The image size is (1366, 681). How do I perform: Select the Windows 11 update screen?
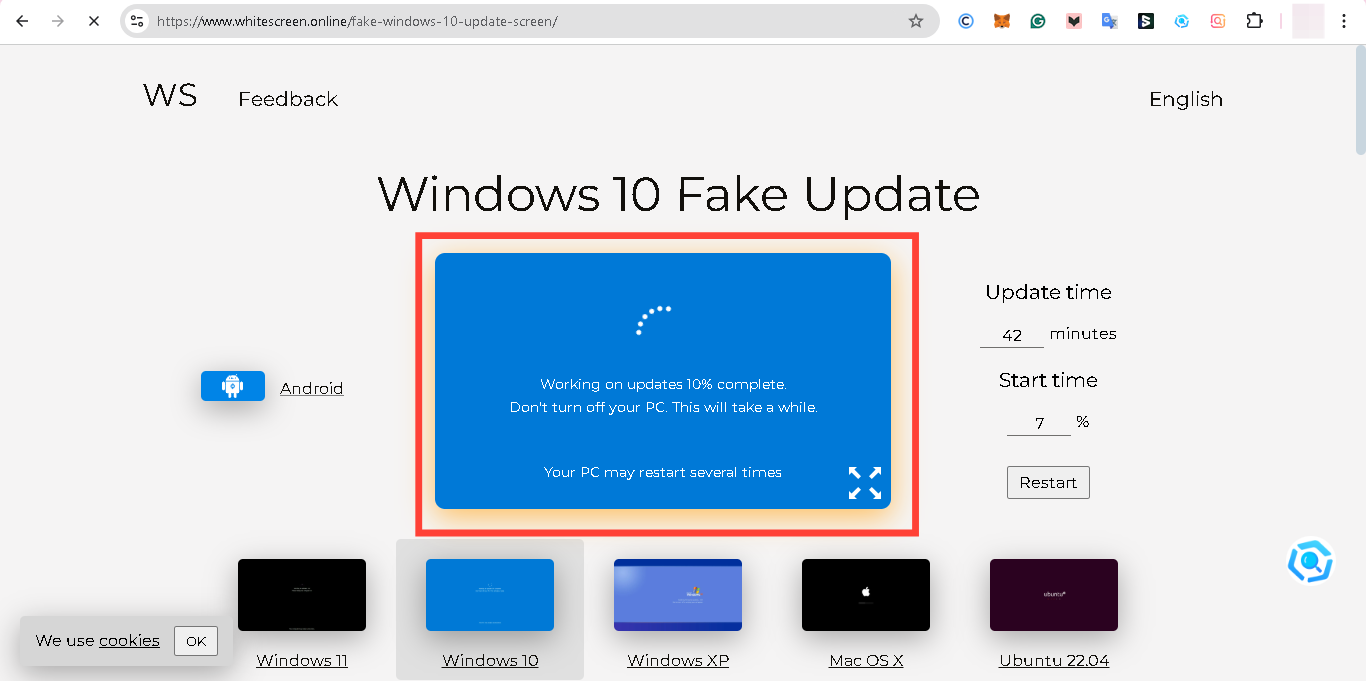click(x=301, y=594)
